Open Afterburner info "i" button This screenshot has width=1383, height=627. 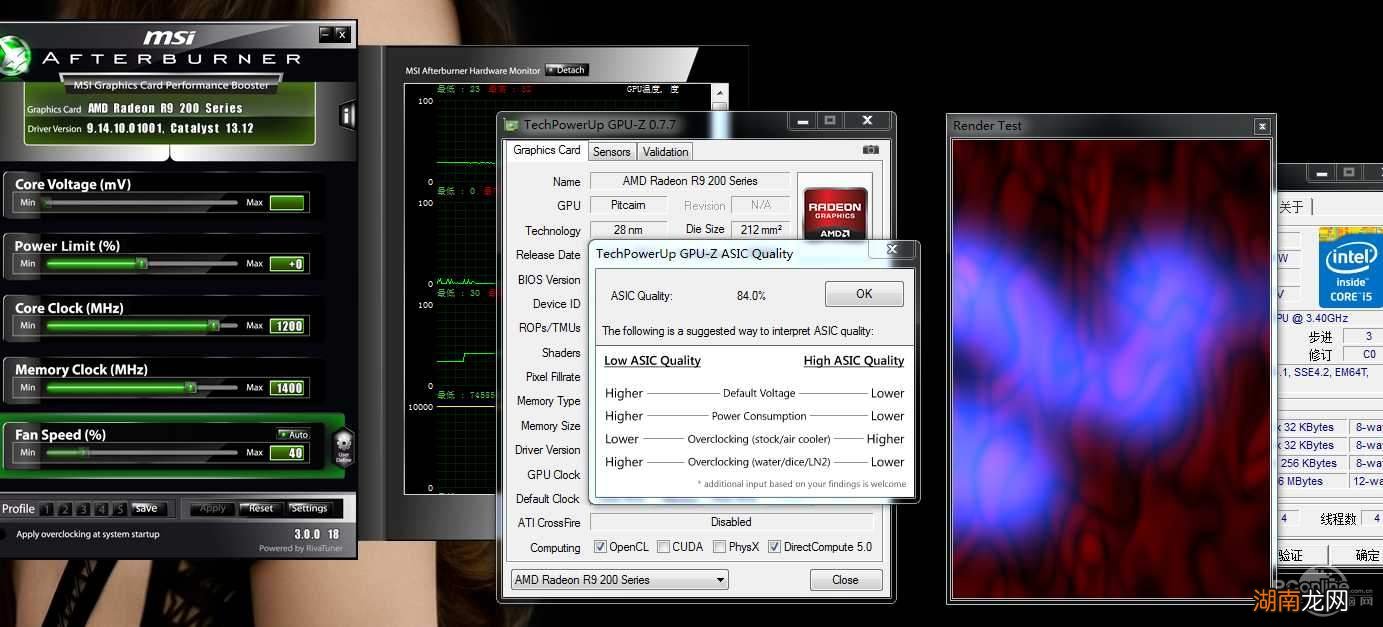click(x=347, y=115)
